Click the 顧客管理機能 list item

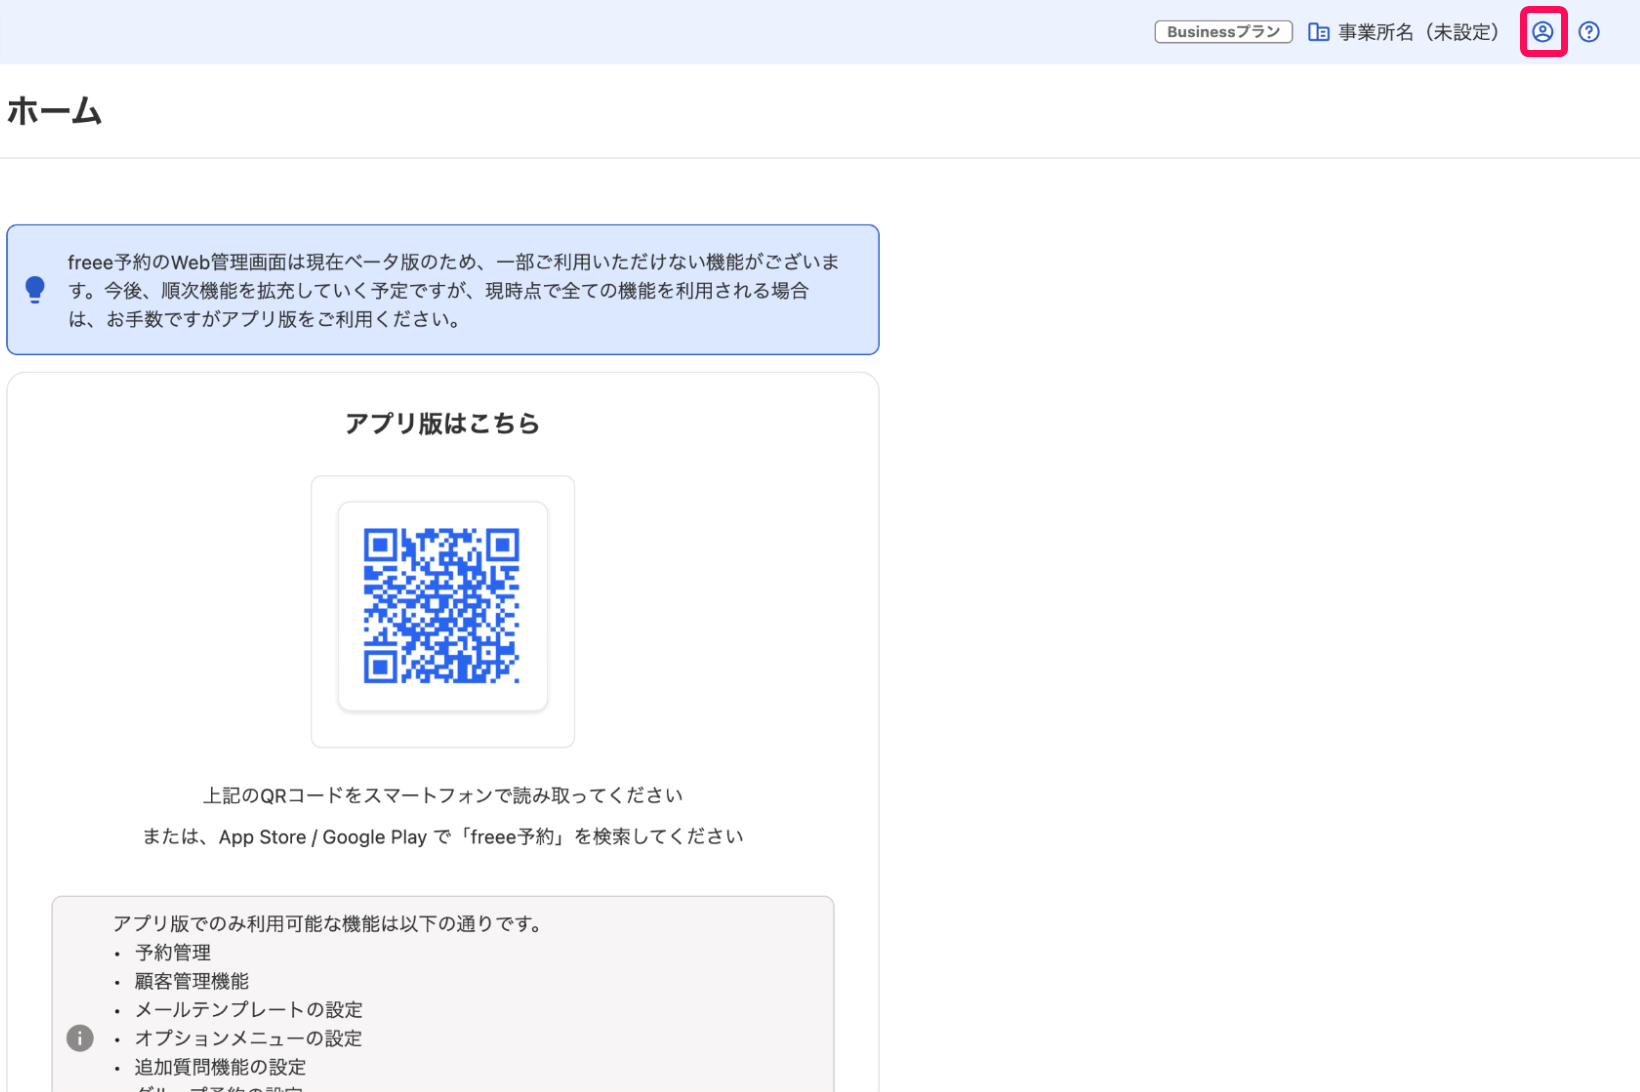pyautogui.click(x=192, y=981)
